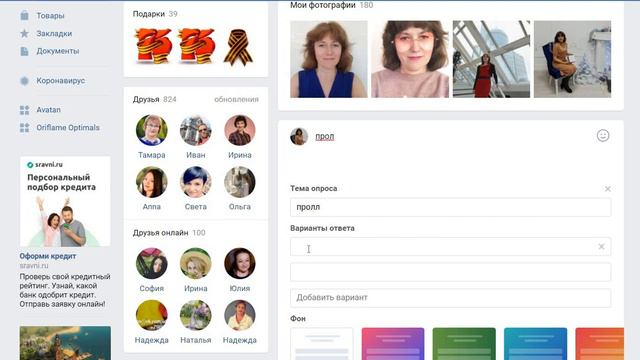
Task: Open photo with blue dress
Action: pos(329,59)
